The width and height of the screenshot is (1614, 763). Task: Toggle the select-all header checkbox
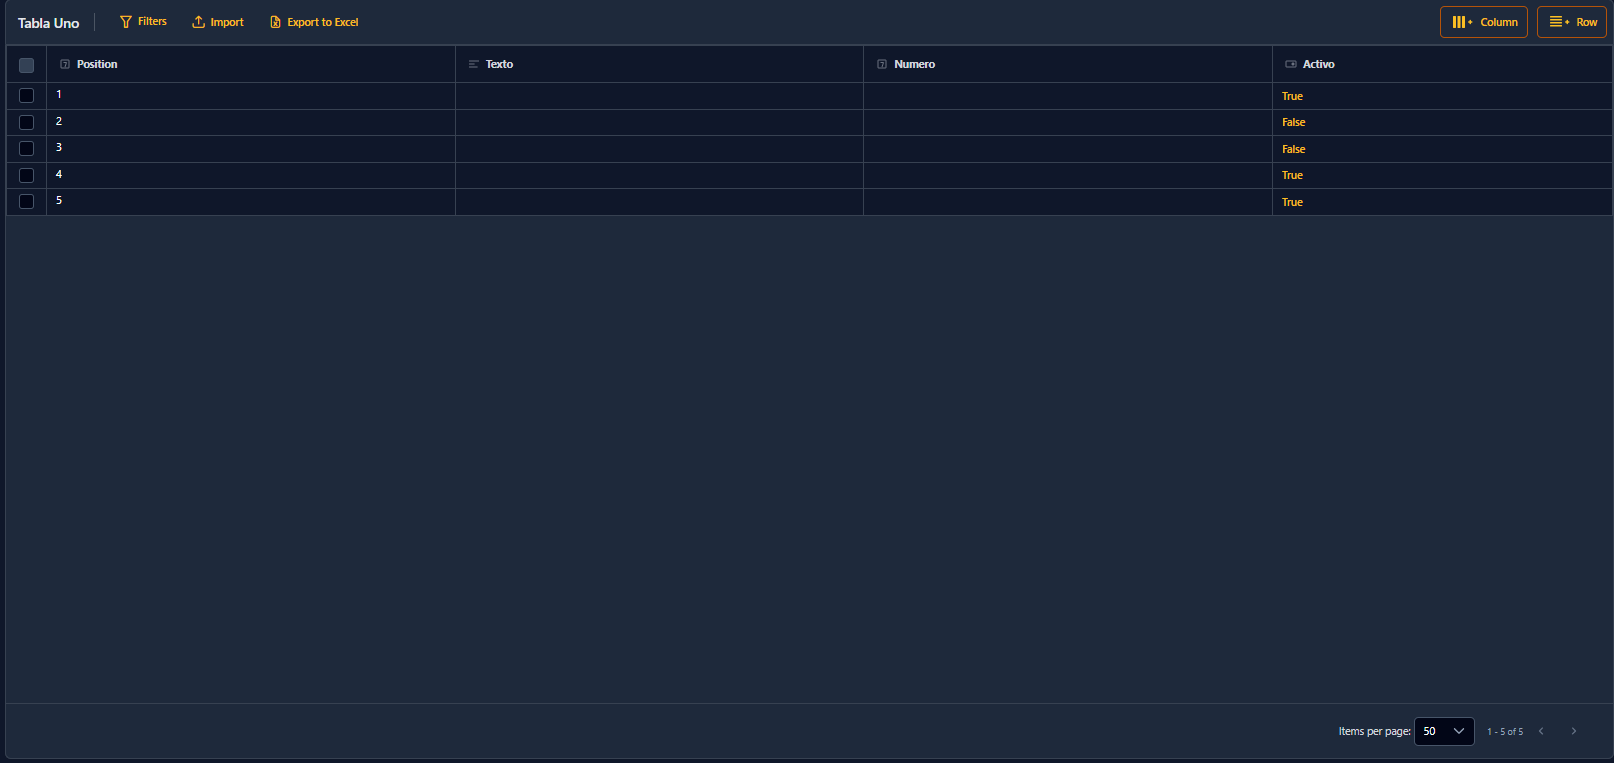(x=27, y=65)
